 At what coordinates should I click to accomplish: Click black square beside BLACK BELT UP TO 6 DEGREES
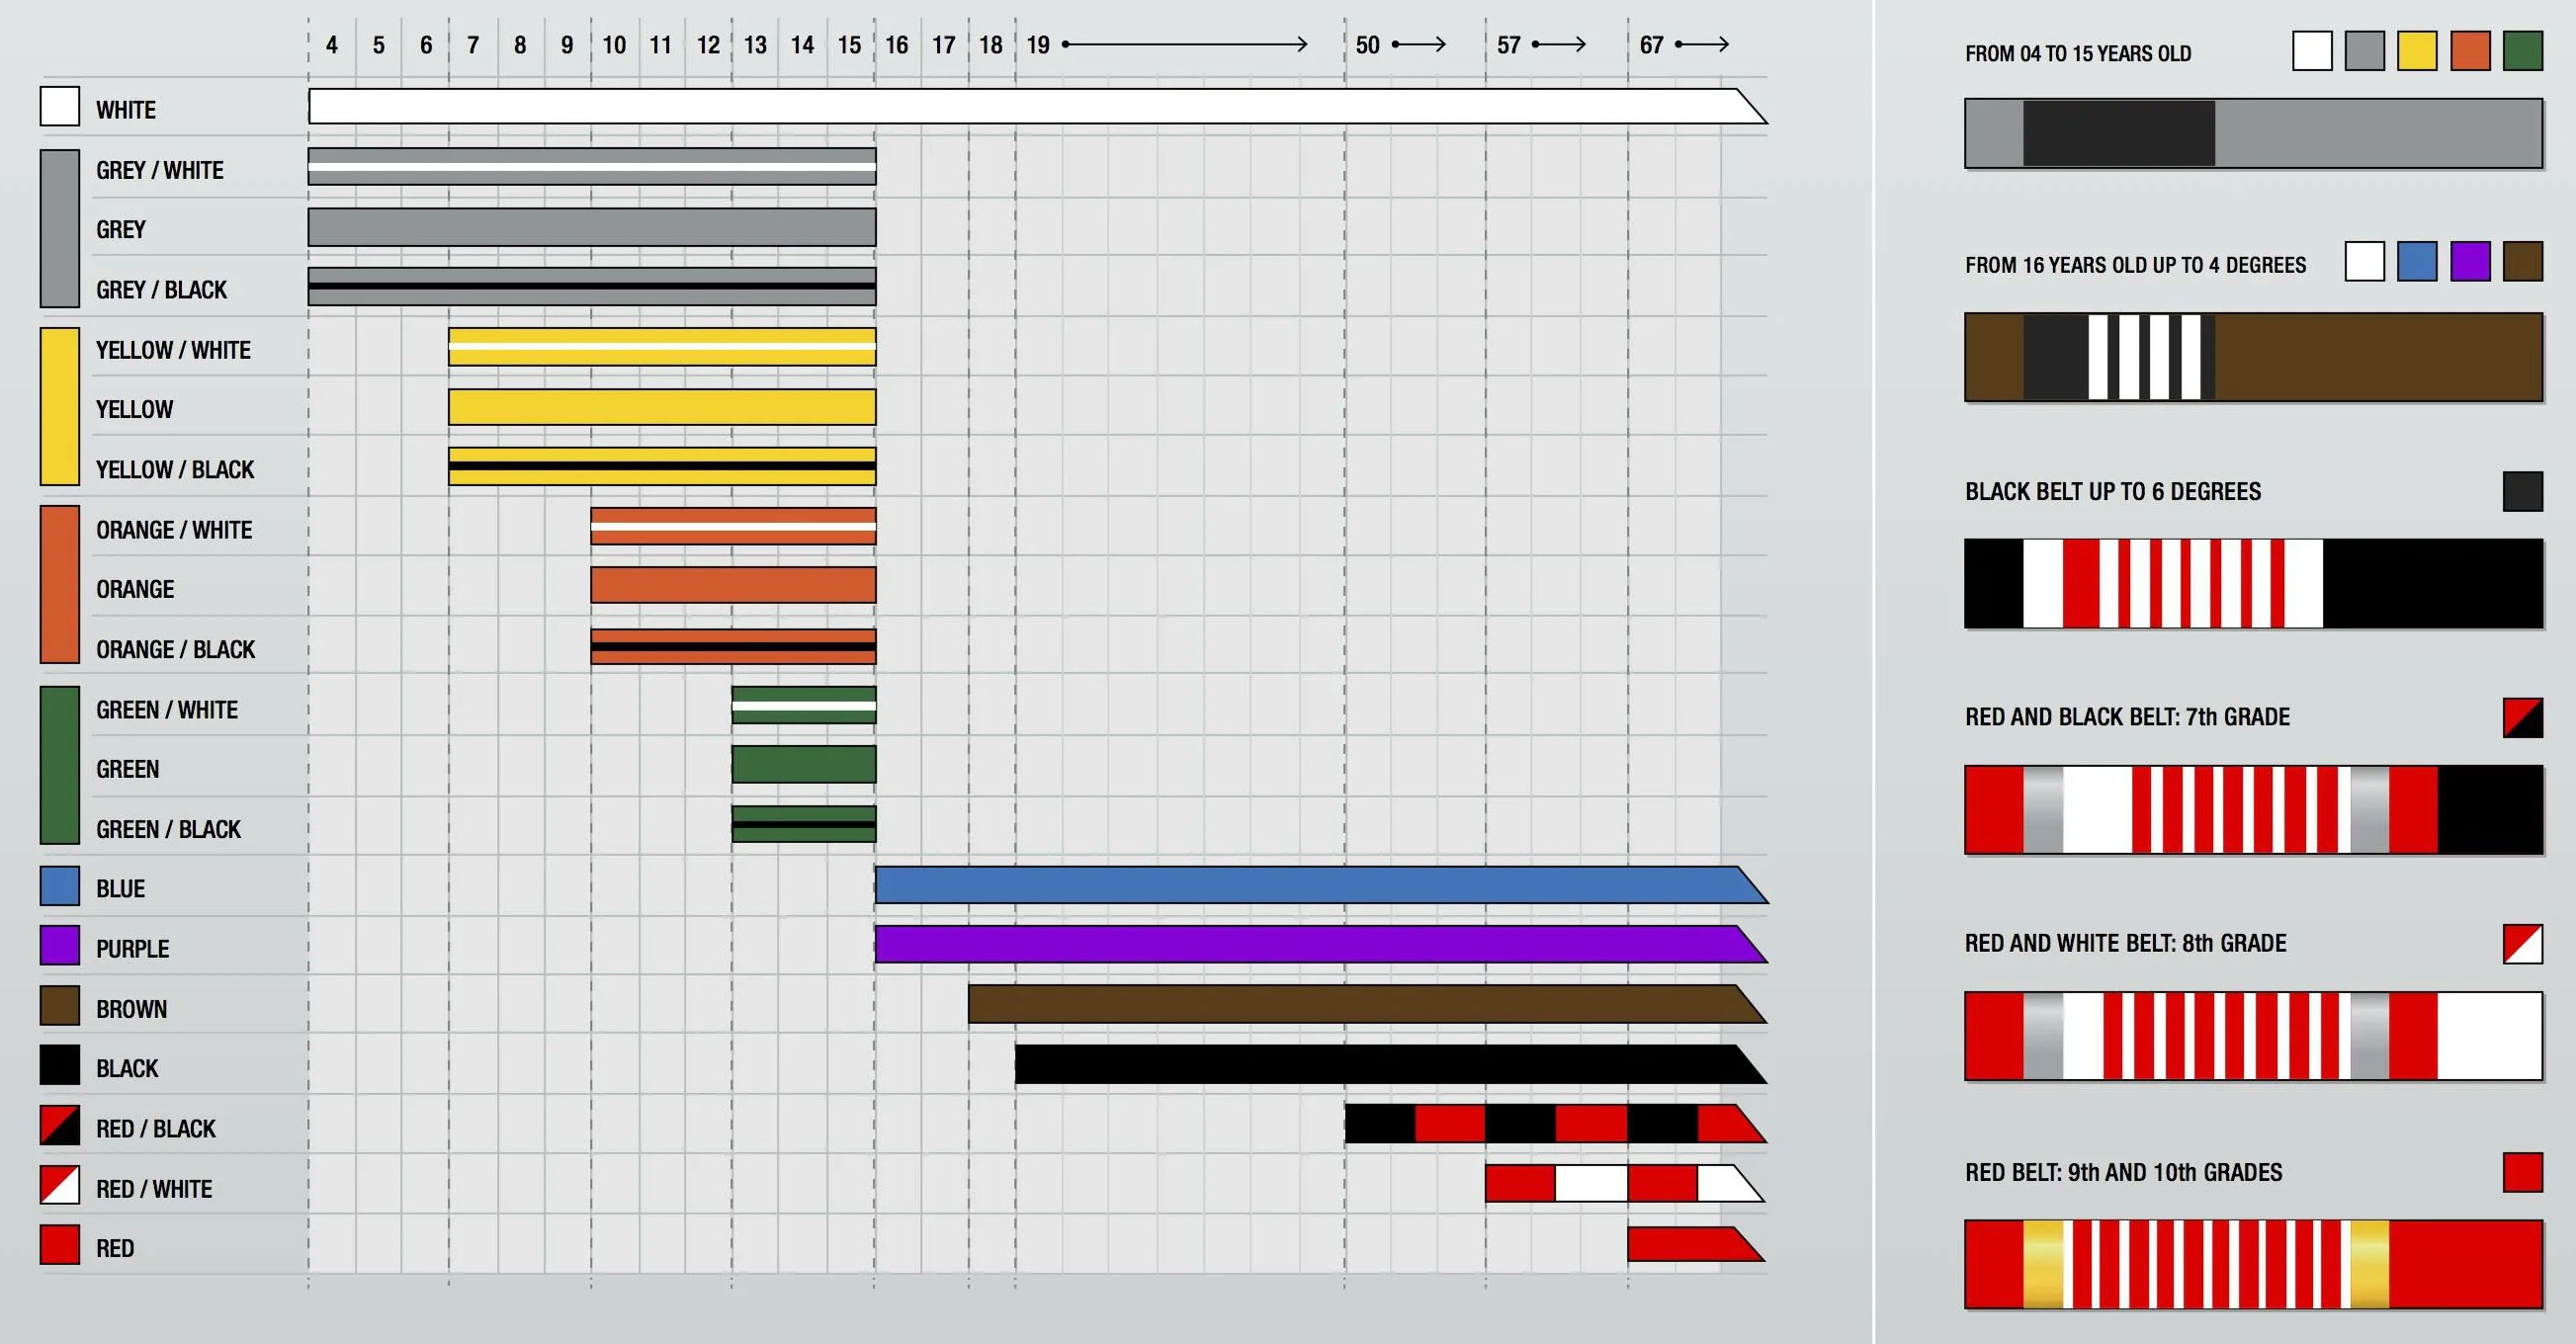[2523, 492]
